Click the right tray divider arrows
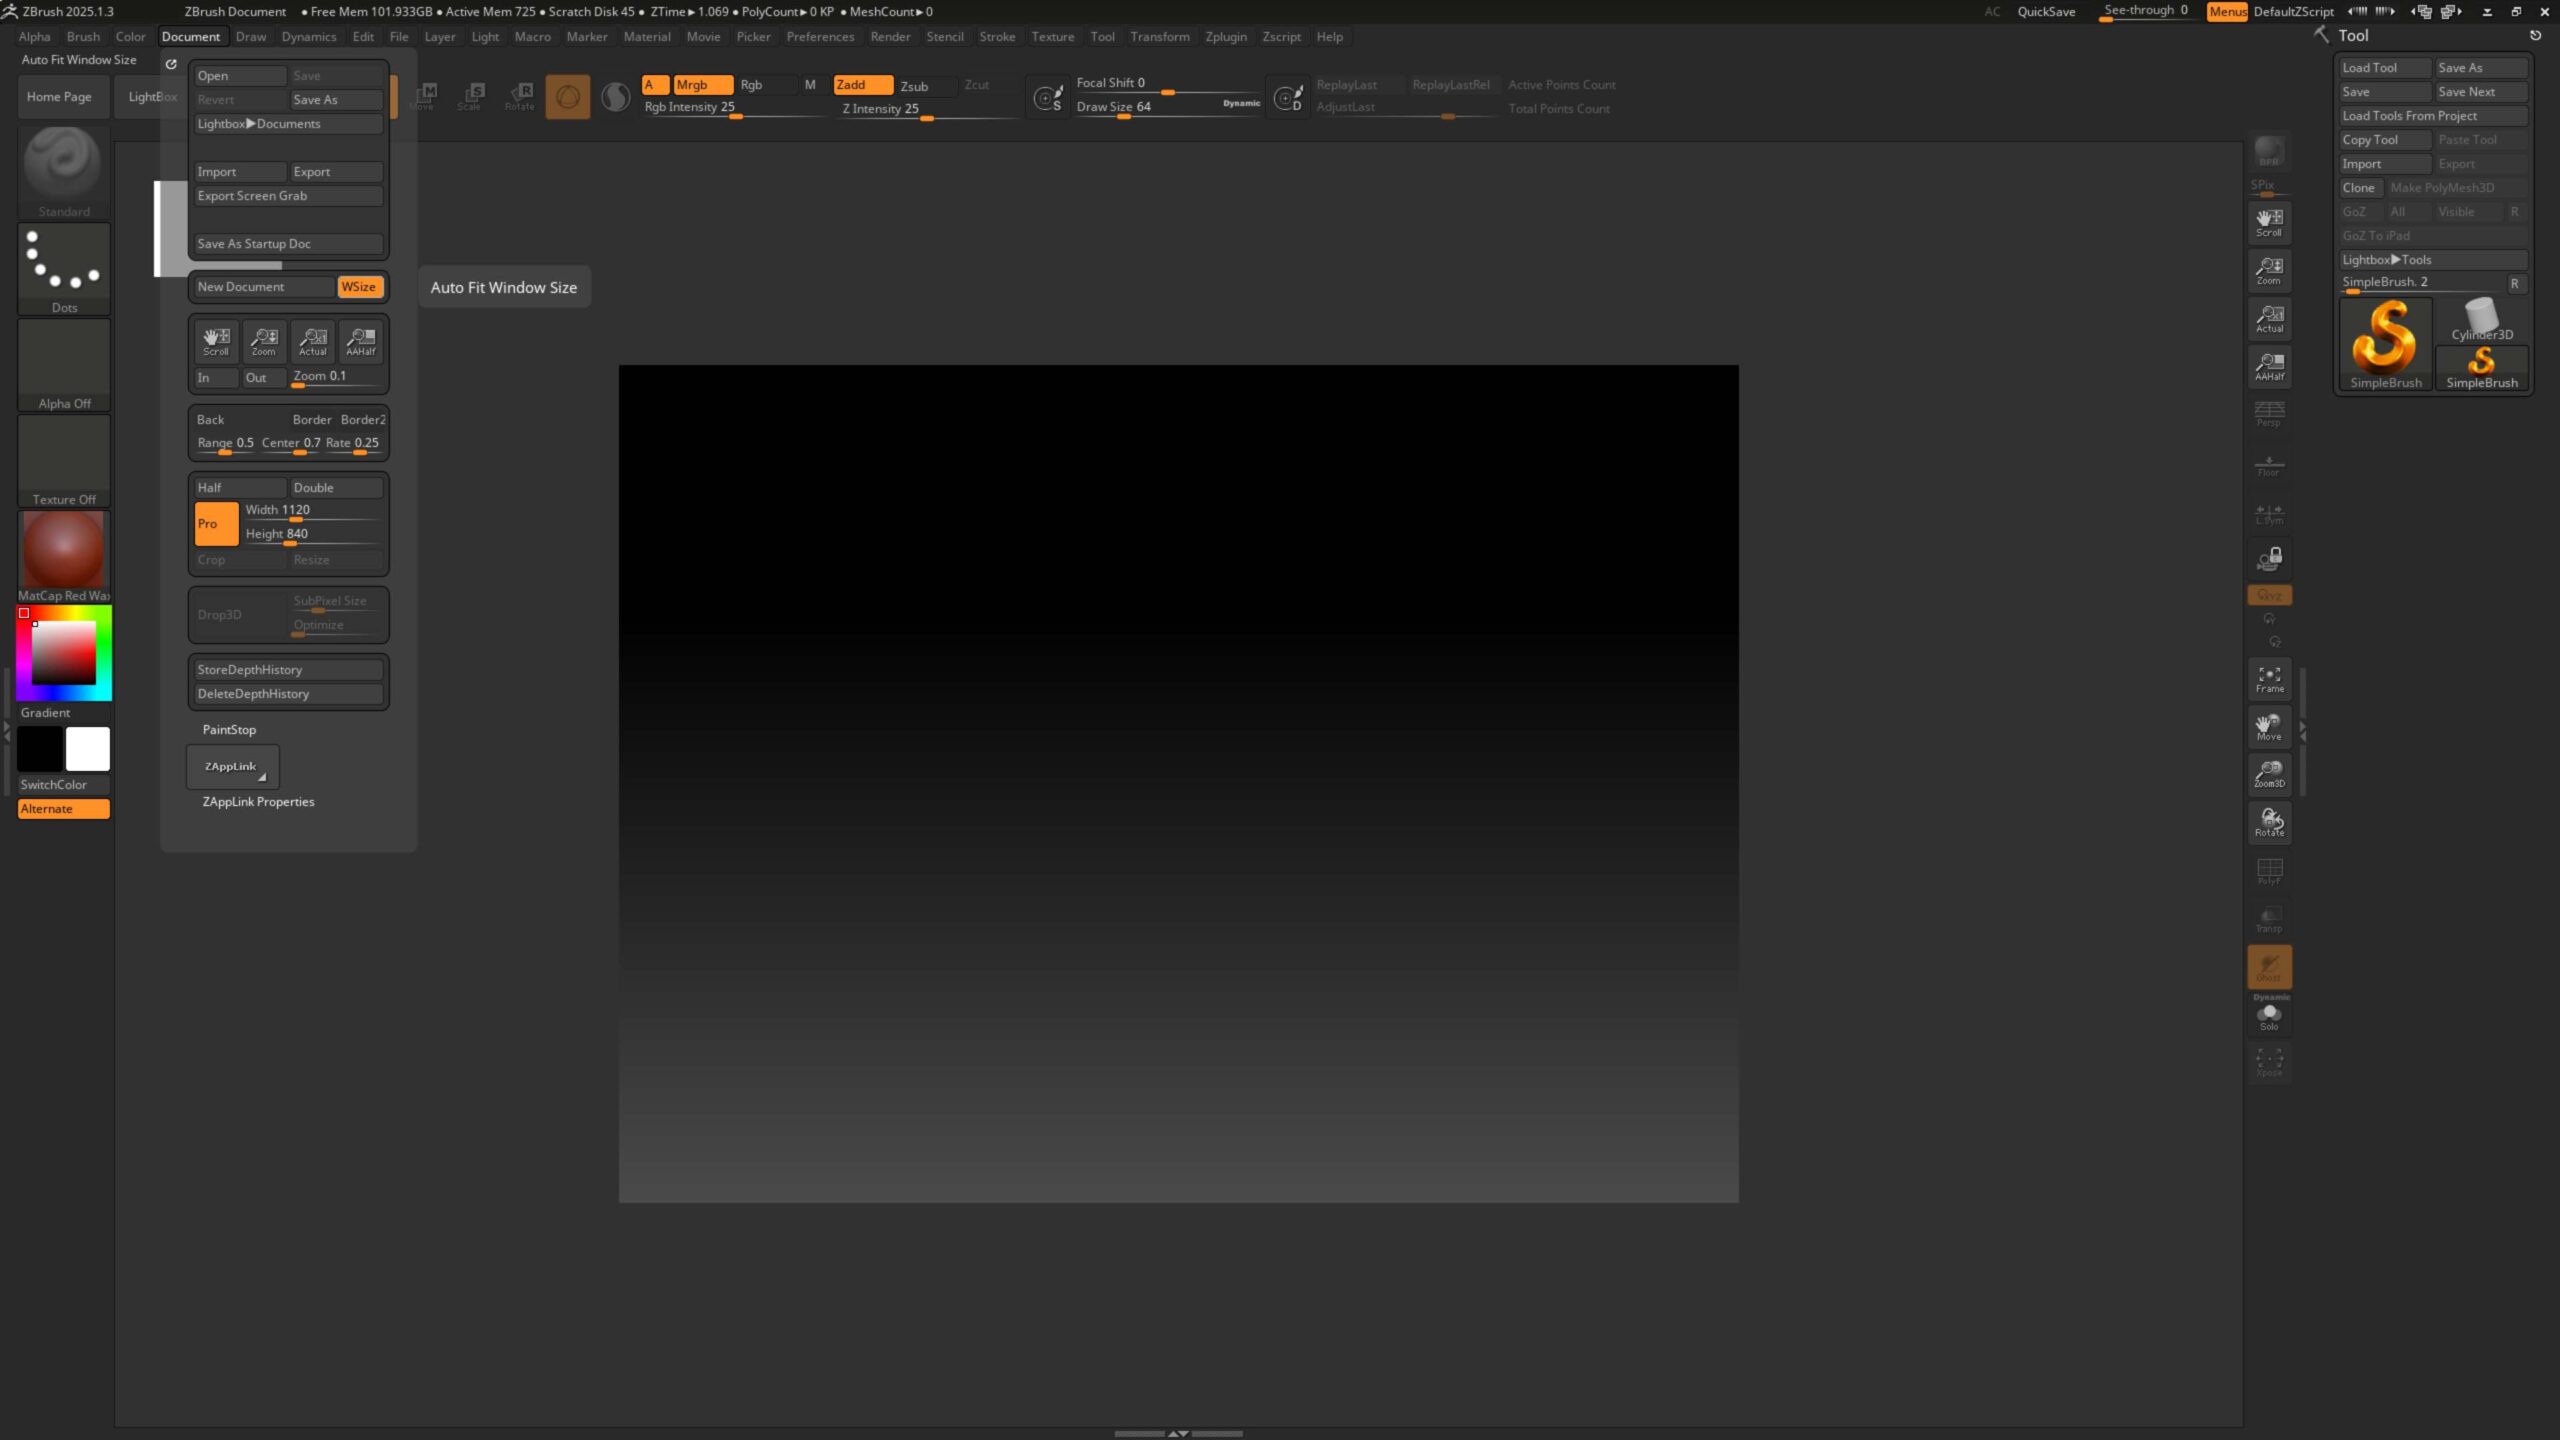Screen dimensions: 2560x1440 point(2303,730)
